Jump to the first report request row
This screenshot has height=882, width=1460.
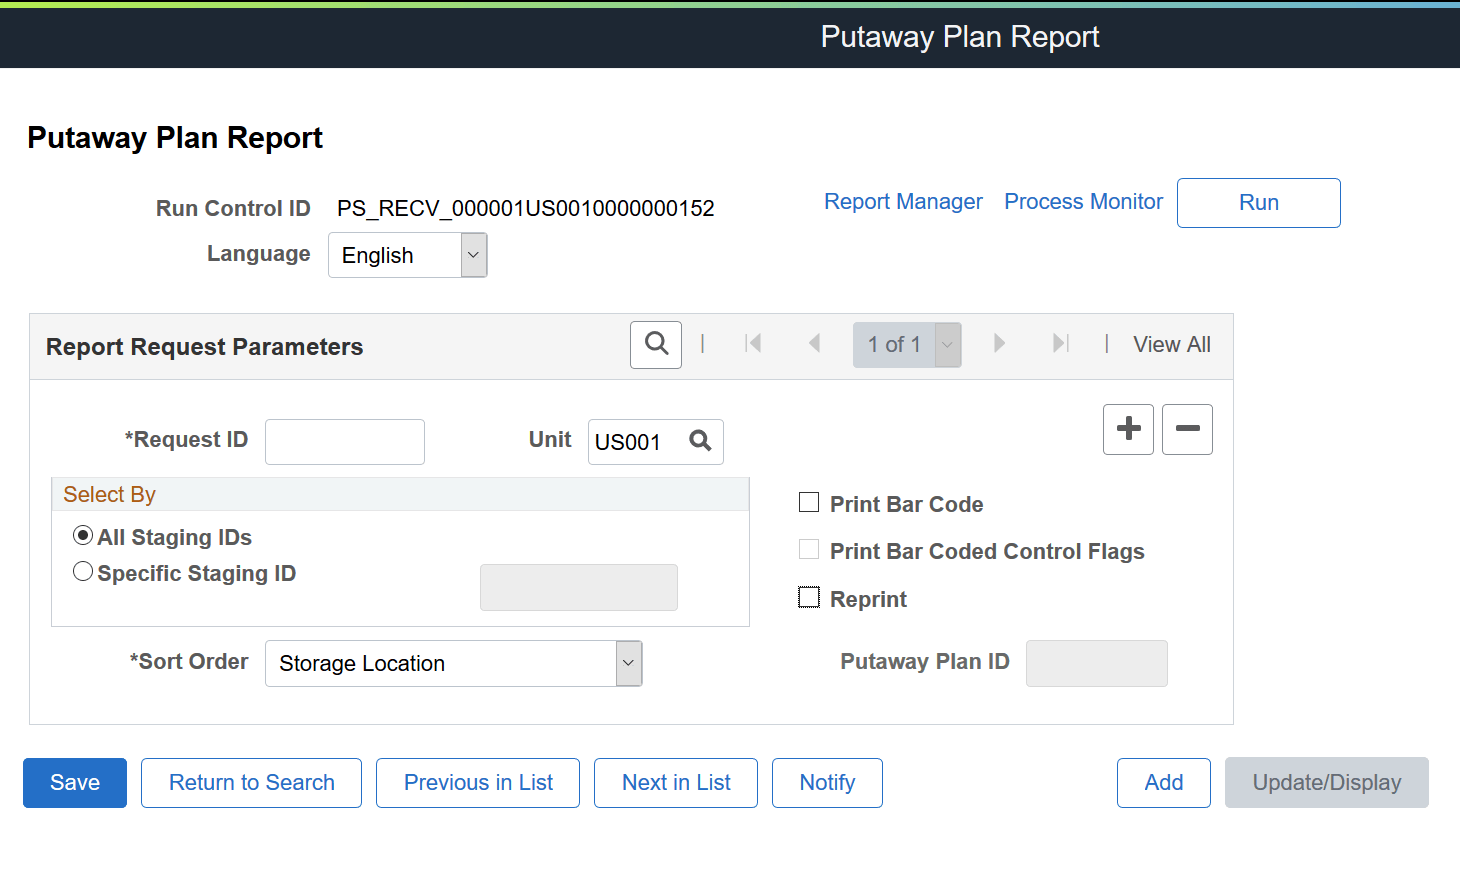tap(752, 344)
